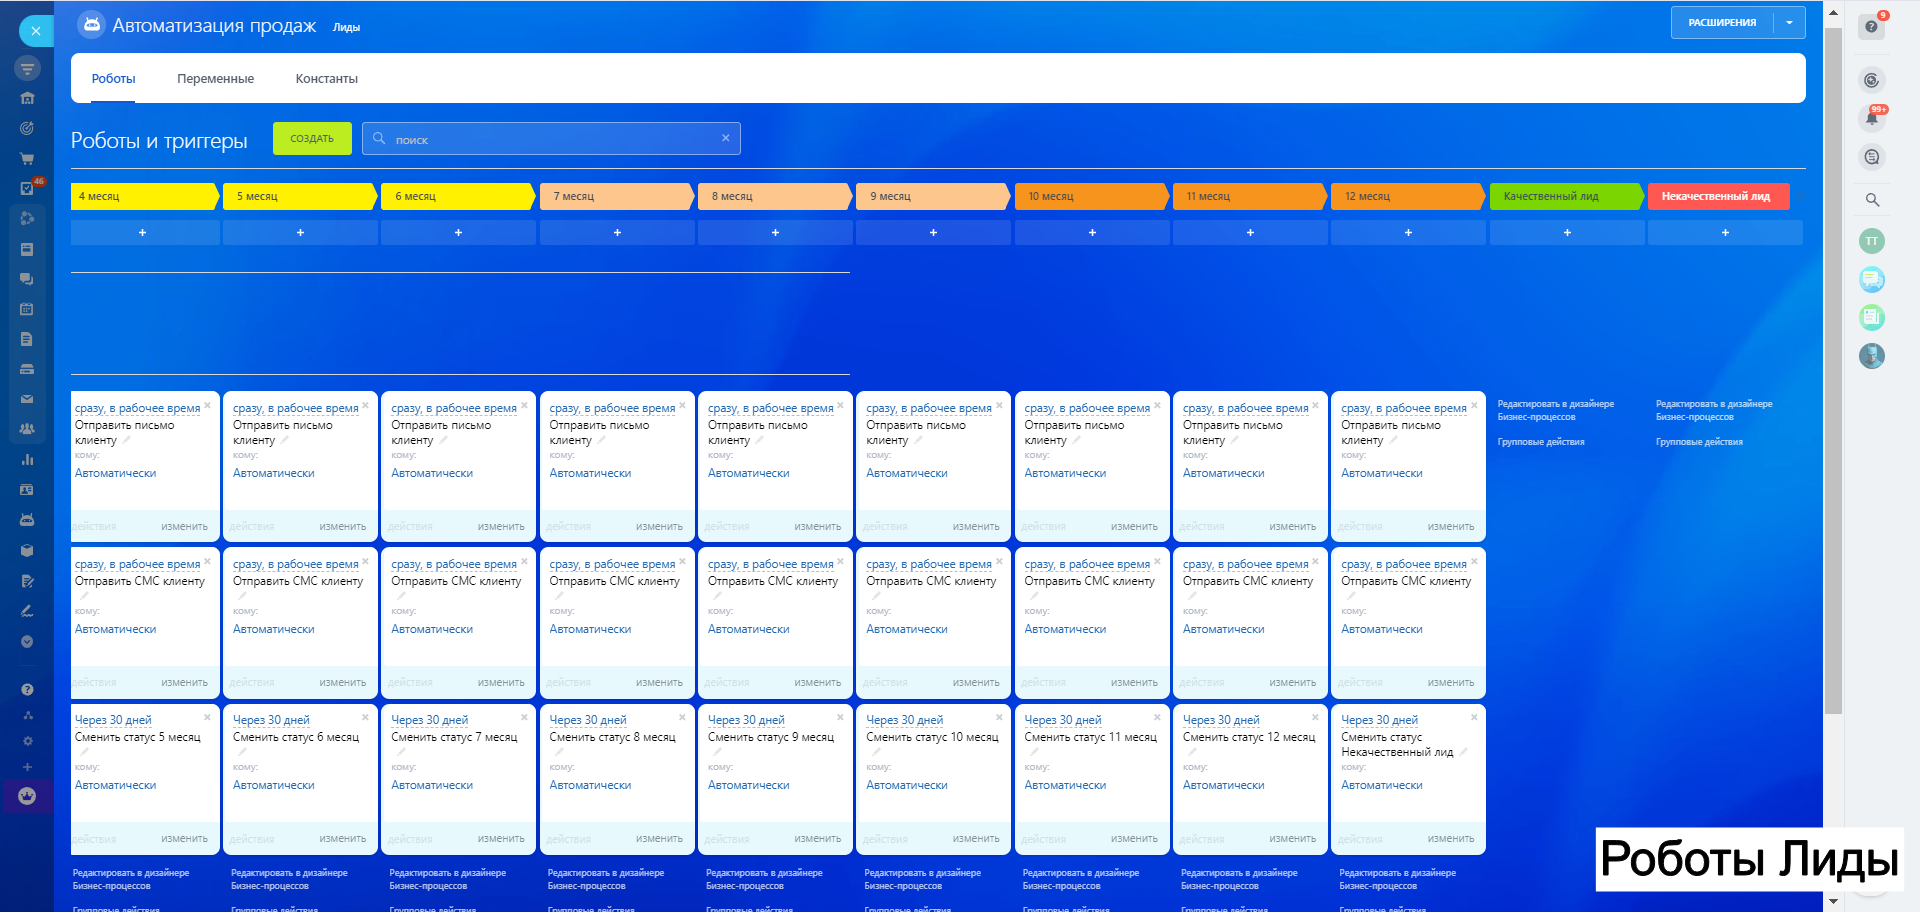Click scrollbar down arrow at right
Screen dimensions: 1920x912
(x=1833, y=901)
